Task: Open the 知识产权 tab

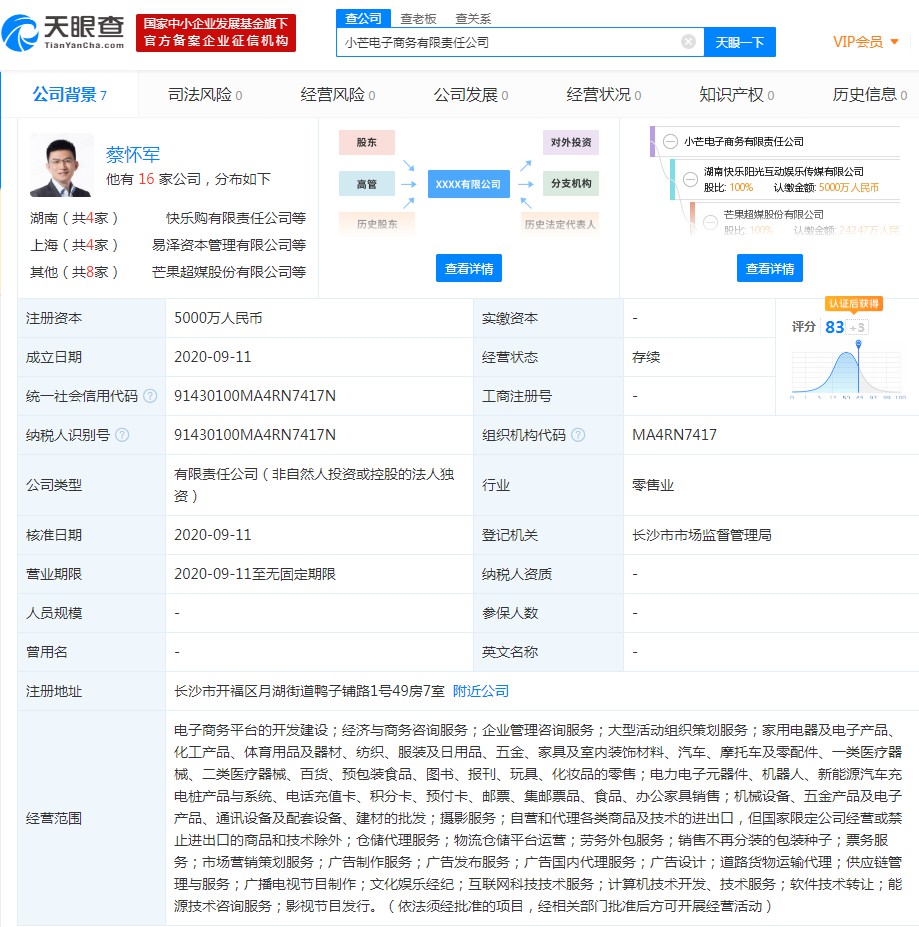Action: coord(736,95)
